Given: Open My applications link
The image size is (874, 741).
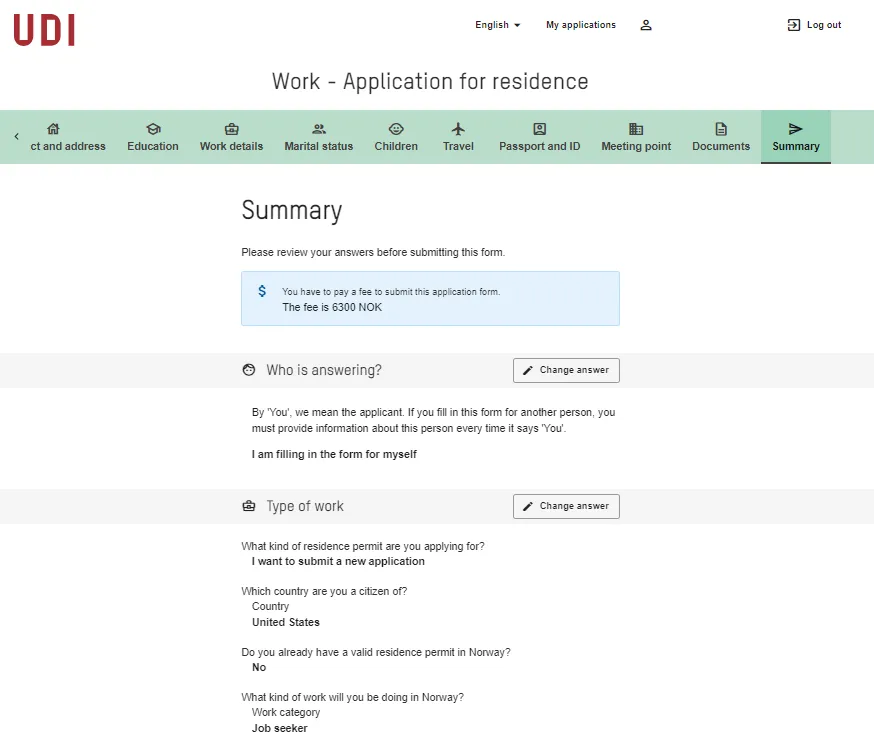Looking at the screenshot, I should 581,25.
